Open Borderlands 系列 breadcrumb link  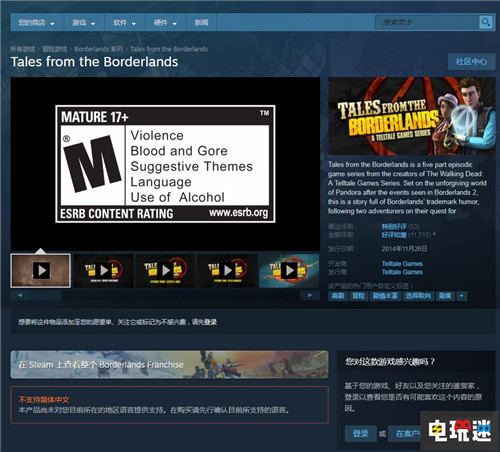pyautogui.click(x=99, y=49)
